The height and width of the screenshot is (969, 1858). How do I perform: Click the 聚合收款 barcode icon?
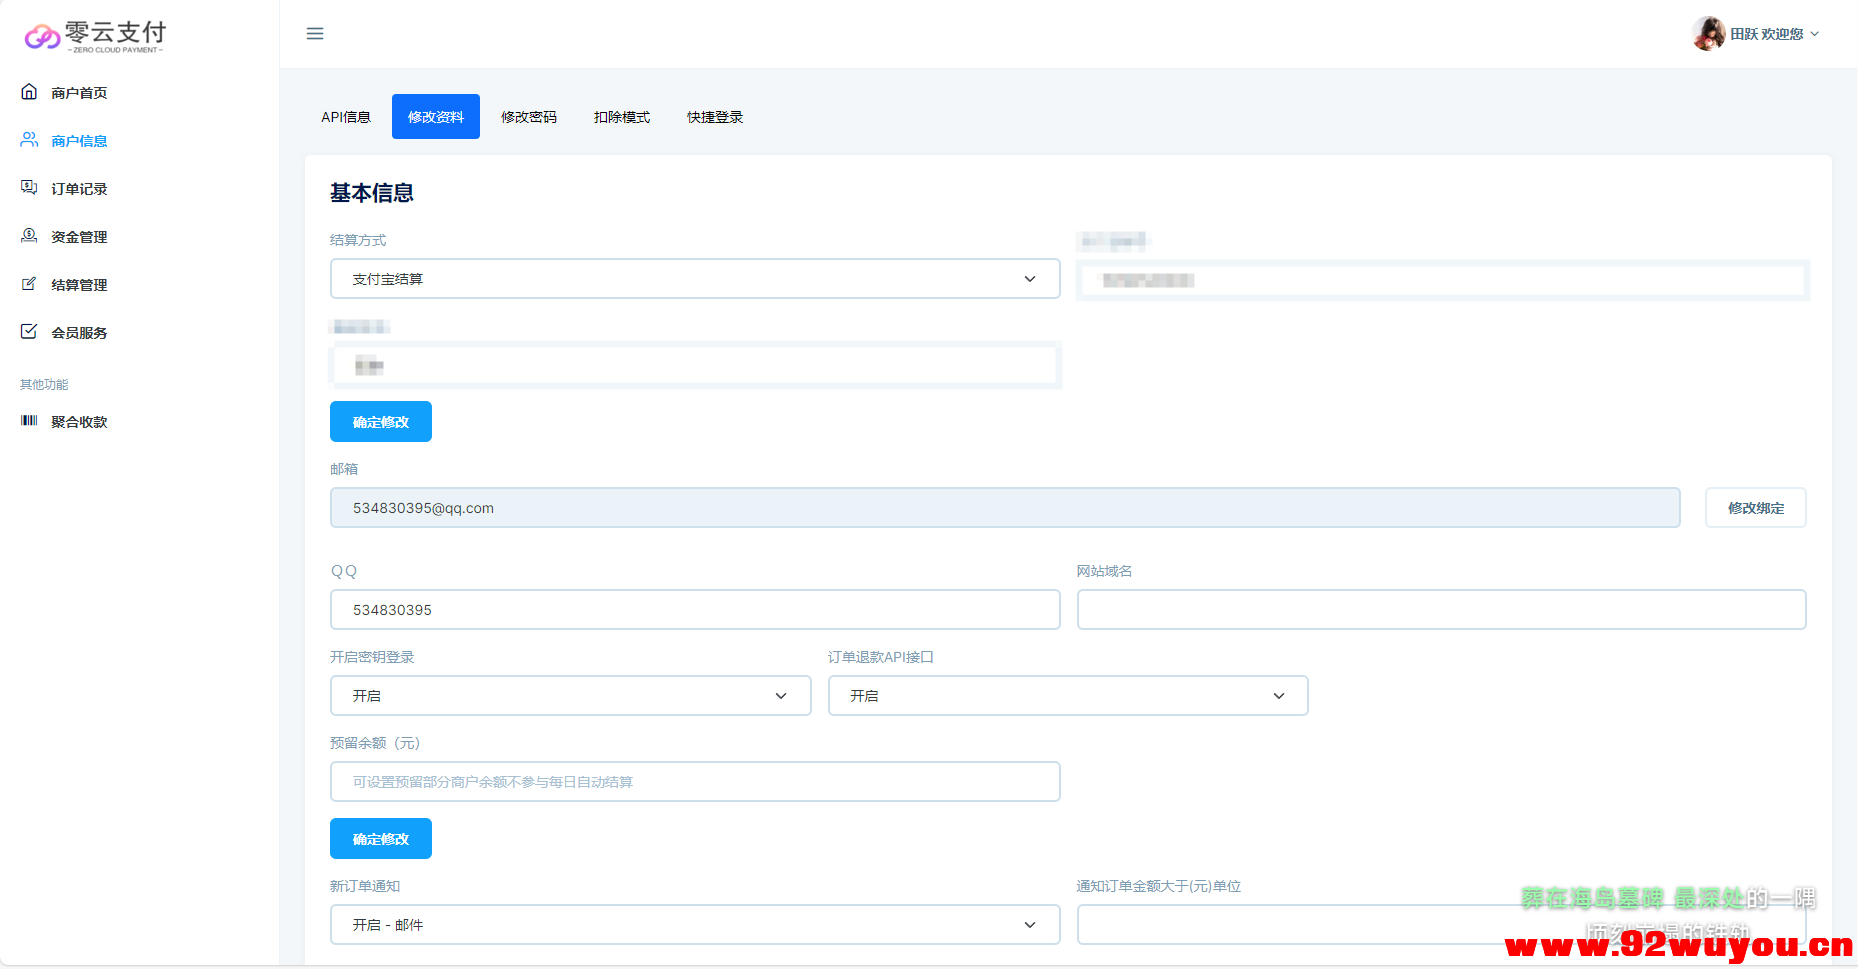[x=29, y=421]
